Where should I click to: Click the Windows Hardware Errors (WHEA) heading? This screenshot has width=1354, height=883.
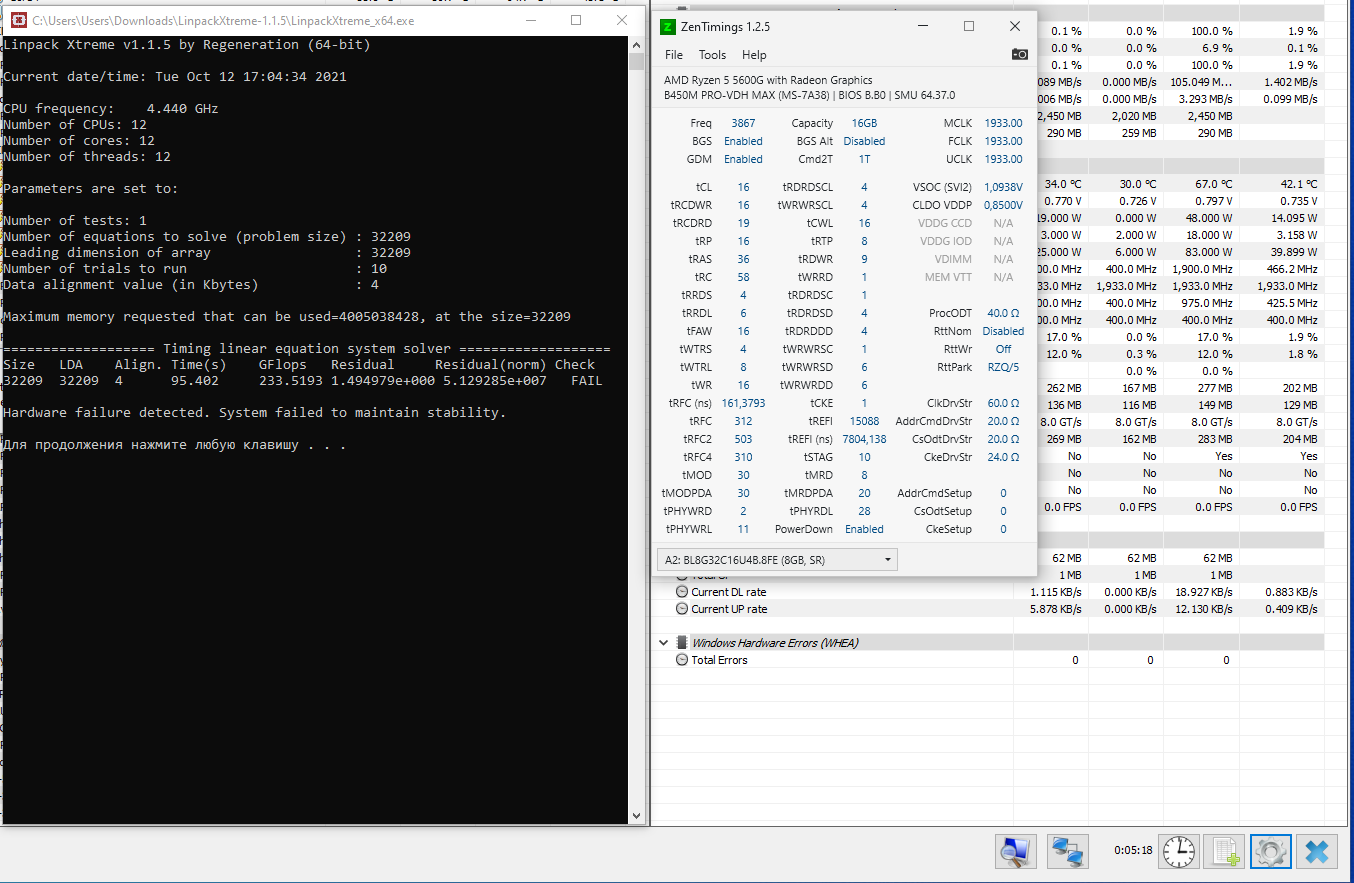pos(775,643)
